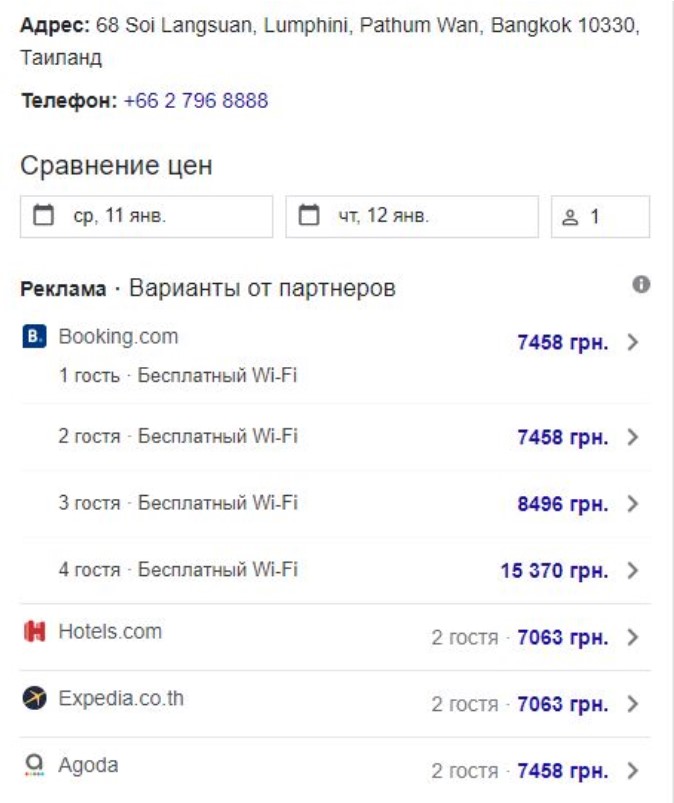Image resolution: width=674 pixels, height=803 pixels.
Task: Click the Booking.com logo icon
Action: (34, 337)
